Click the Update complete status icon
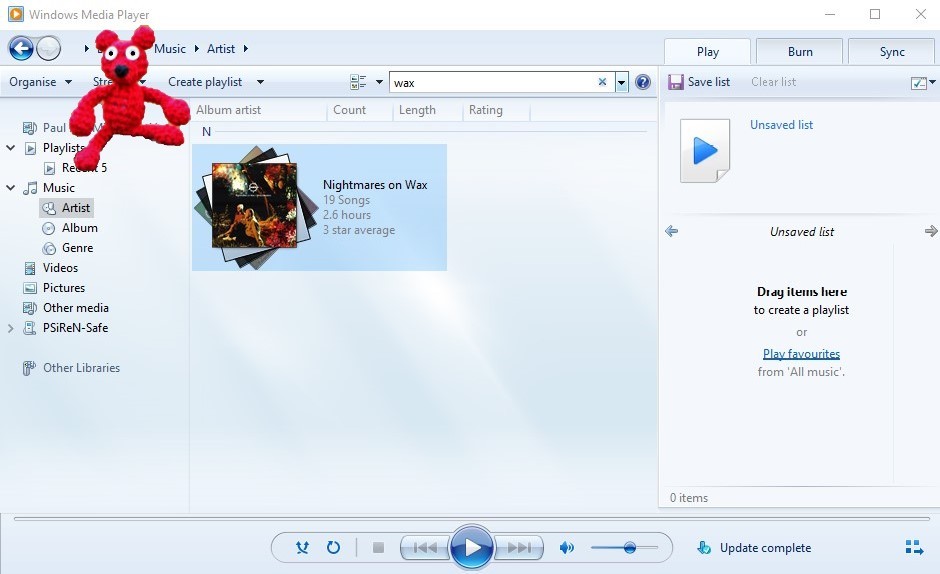This screenshot has width=940, height=574. click(704, 548)
